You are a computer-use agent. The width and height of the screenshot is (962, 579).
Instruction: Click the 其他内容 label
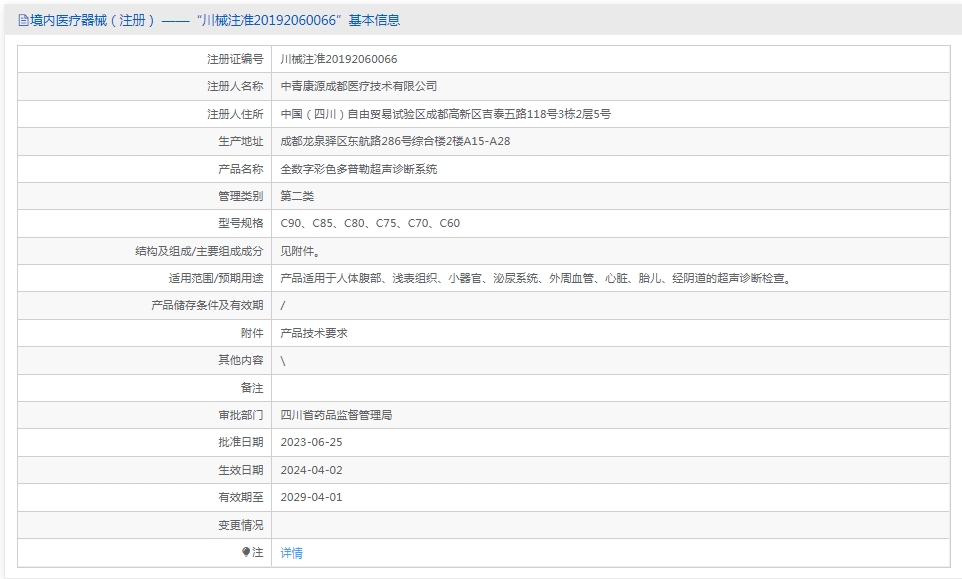coord(240,360)
